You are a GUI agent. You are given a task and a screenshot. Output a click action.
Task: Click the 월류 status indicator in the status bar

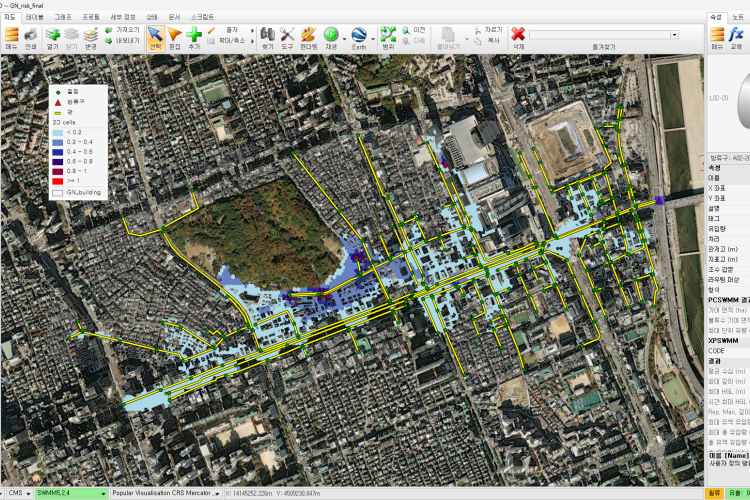pos(714,493)
